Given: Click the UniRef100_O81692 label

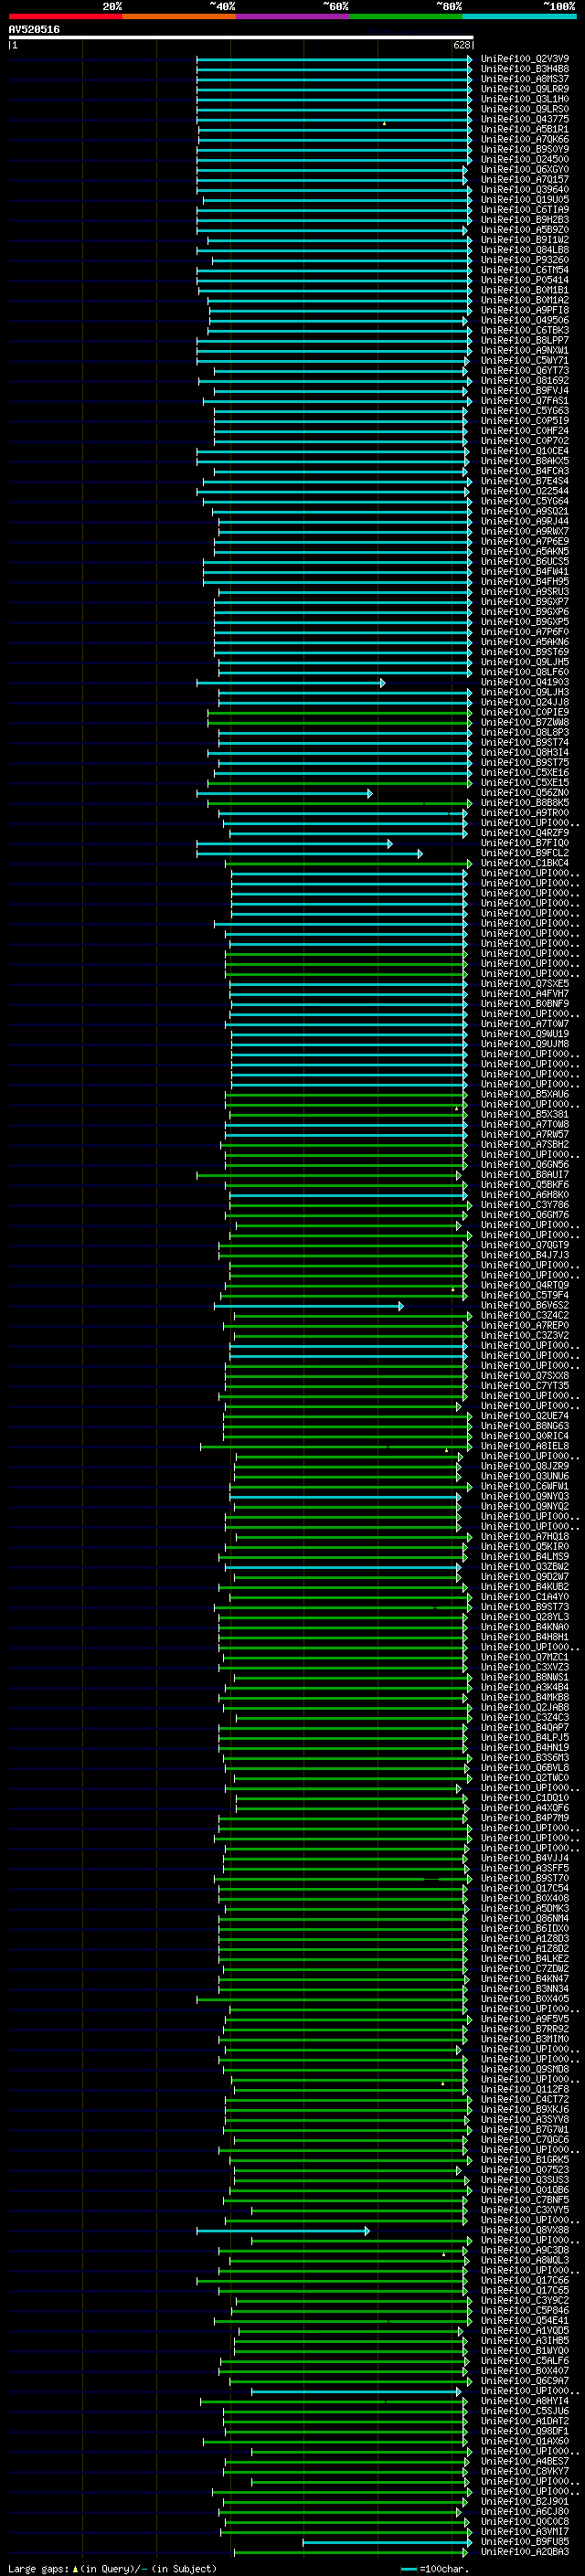Looking at the screenshot, I should pyautogui.click(x=525, y=380).
